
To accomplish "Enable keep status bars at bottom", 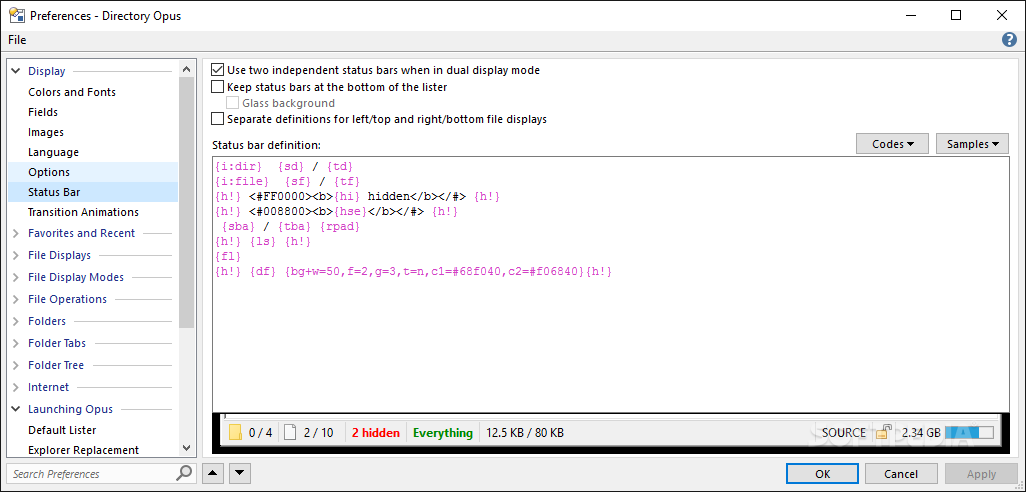I will pyautogui.click(x=217, y=86).
